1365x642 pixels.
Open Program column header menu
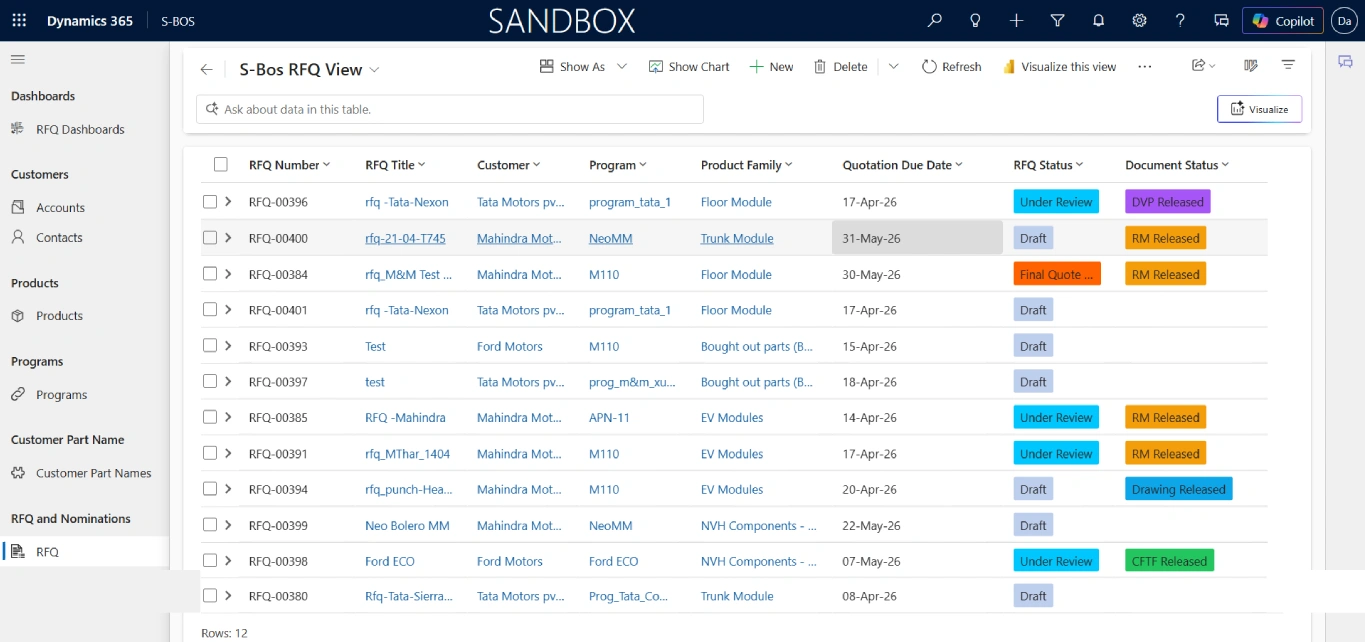(x=617, y=165)
